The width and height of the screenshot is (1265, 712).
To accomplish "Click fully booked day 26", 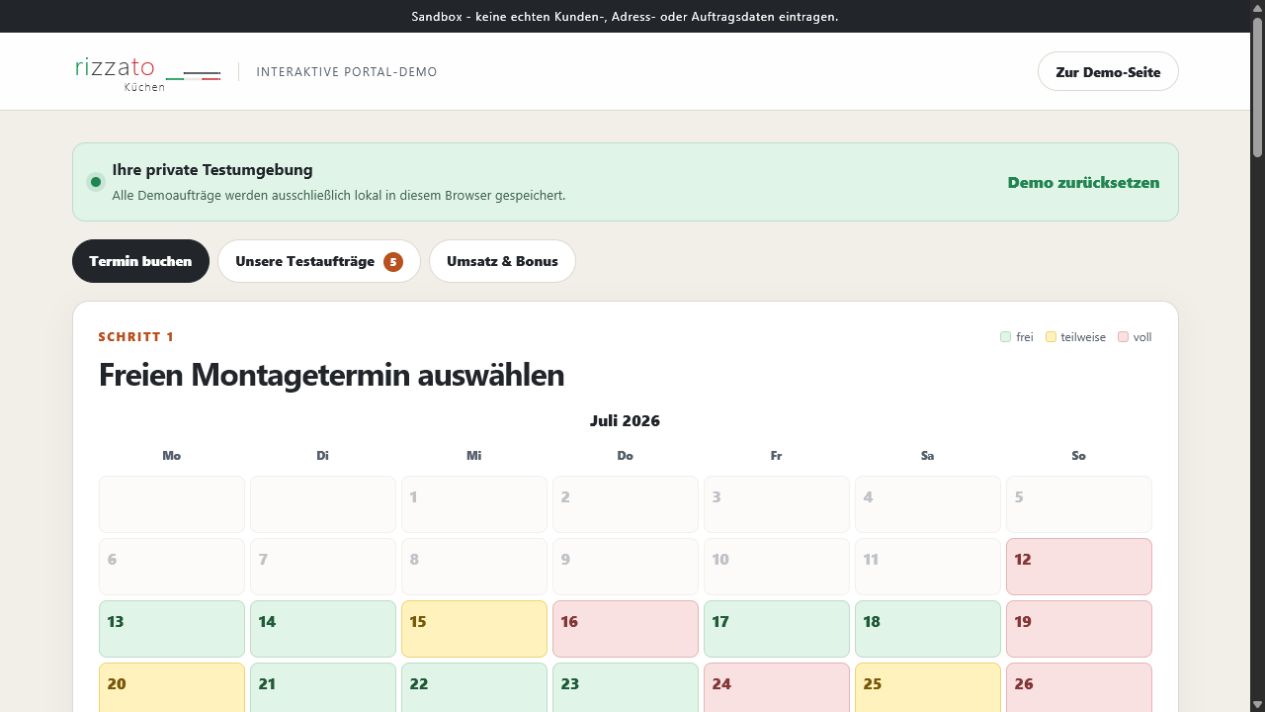I will coord(1079,687).
